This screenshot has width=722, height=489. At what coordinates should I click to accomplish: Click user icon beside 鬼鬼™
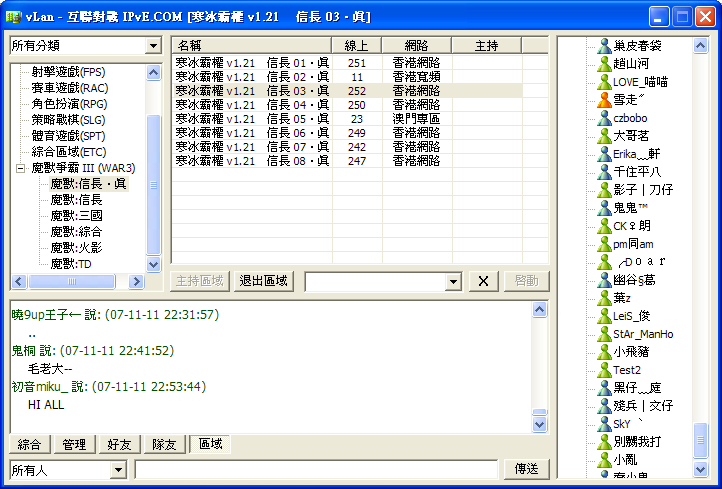pos(604,208)
